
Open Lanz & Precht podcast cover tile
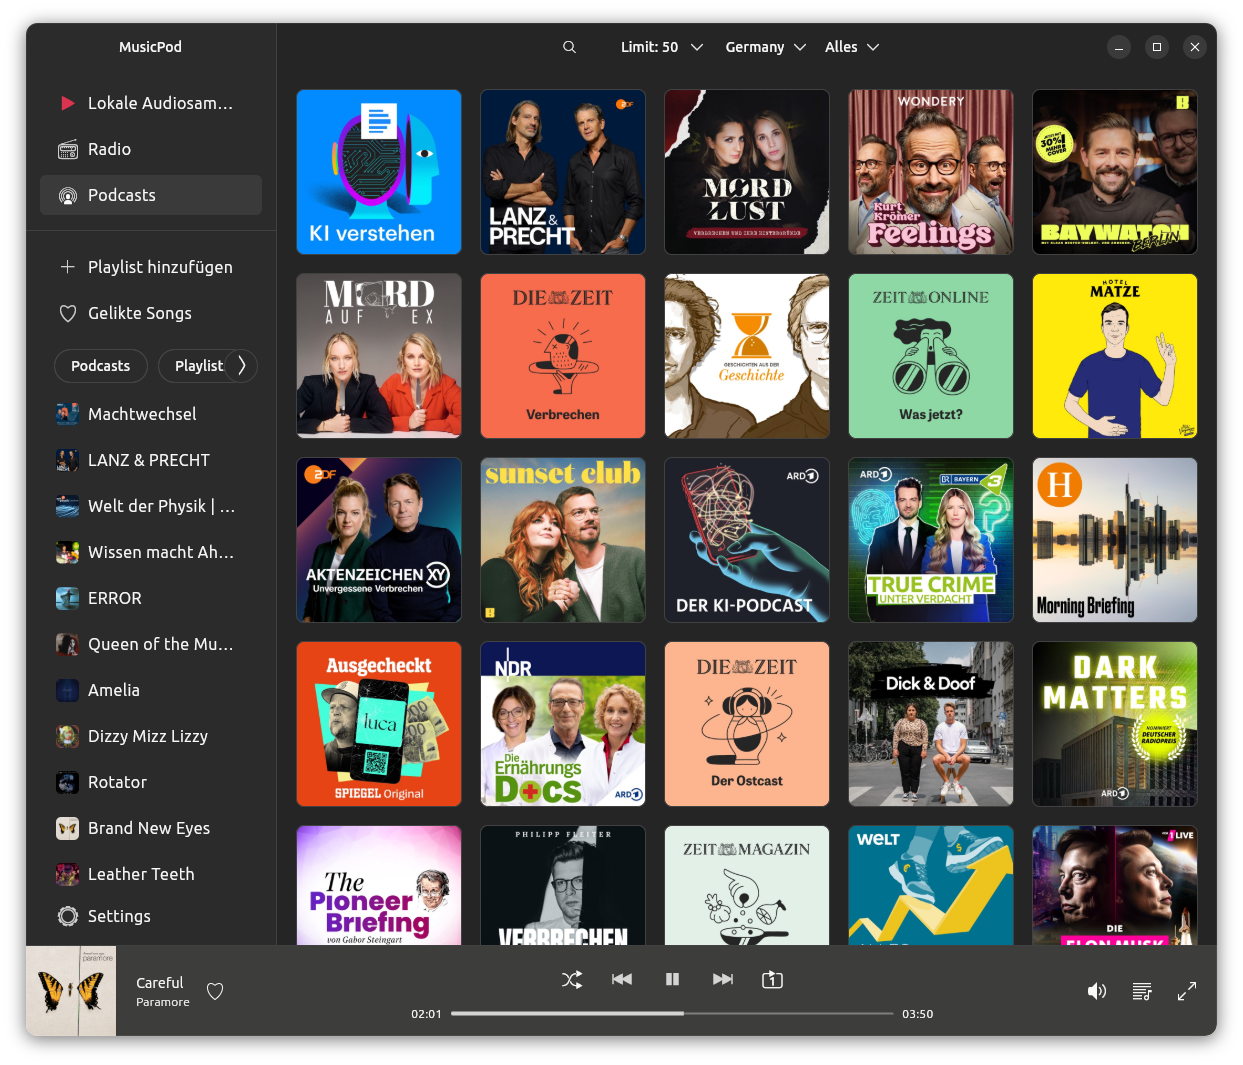pos(563,172)
